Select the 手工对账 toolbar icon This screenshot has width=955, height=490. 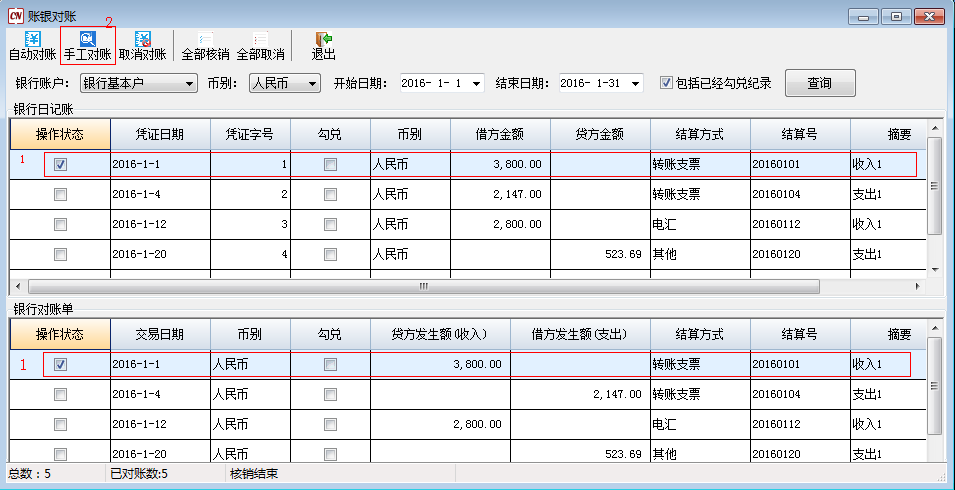pos(87,40)
